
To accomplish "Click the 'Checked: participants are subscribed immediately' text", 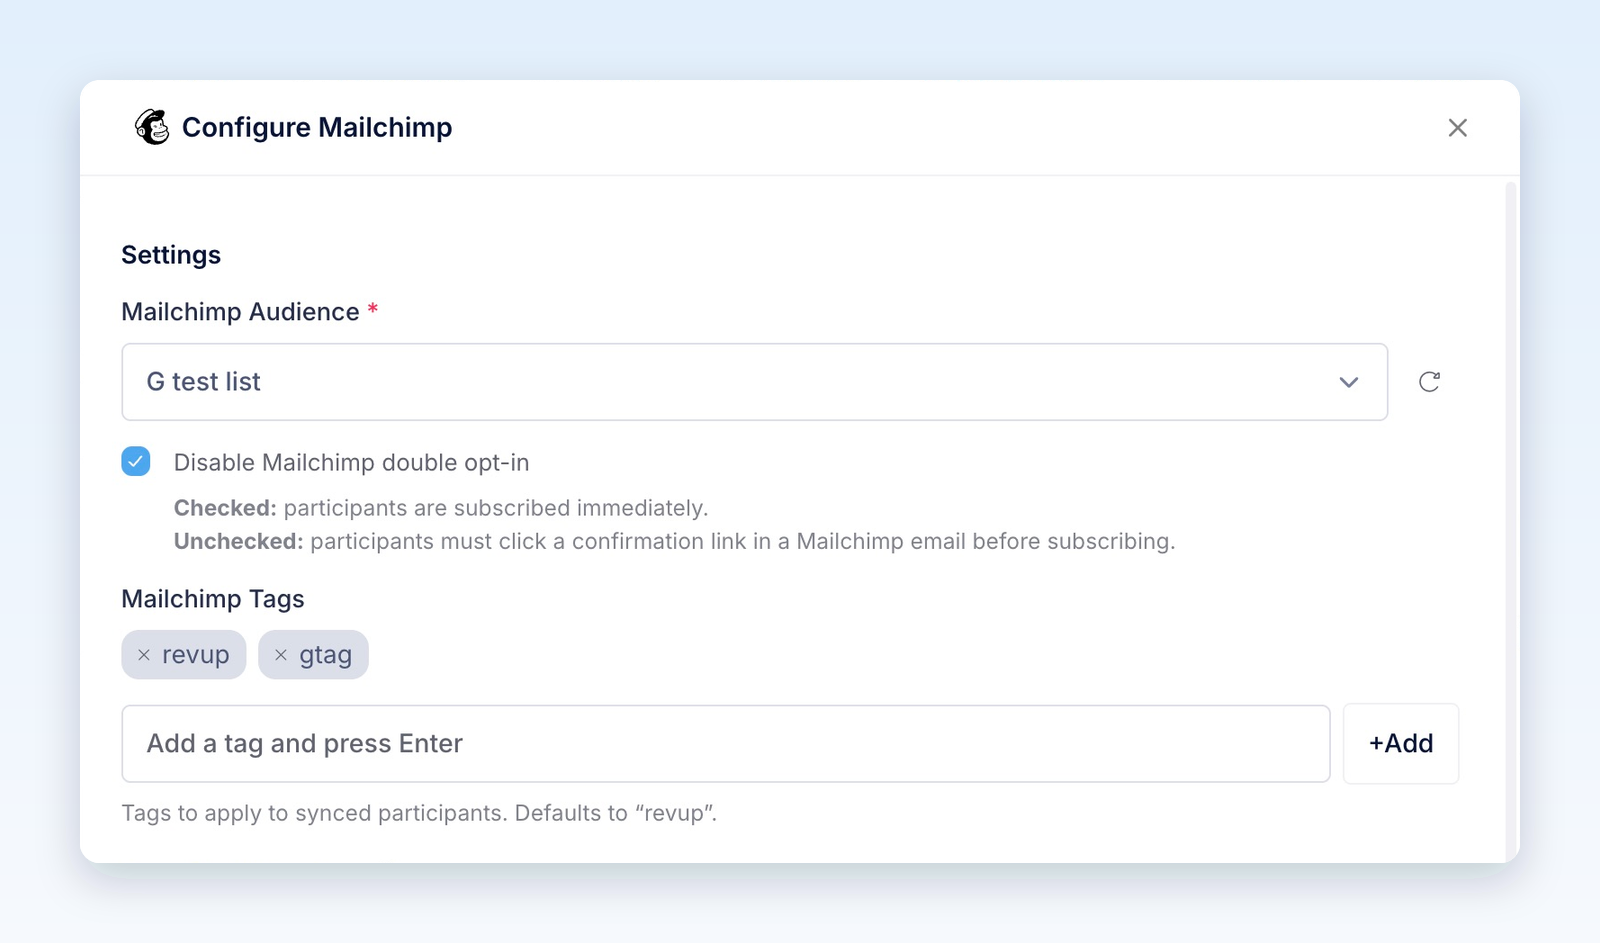I will [441, 508].
